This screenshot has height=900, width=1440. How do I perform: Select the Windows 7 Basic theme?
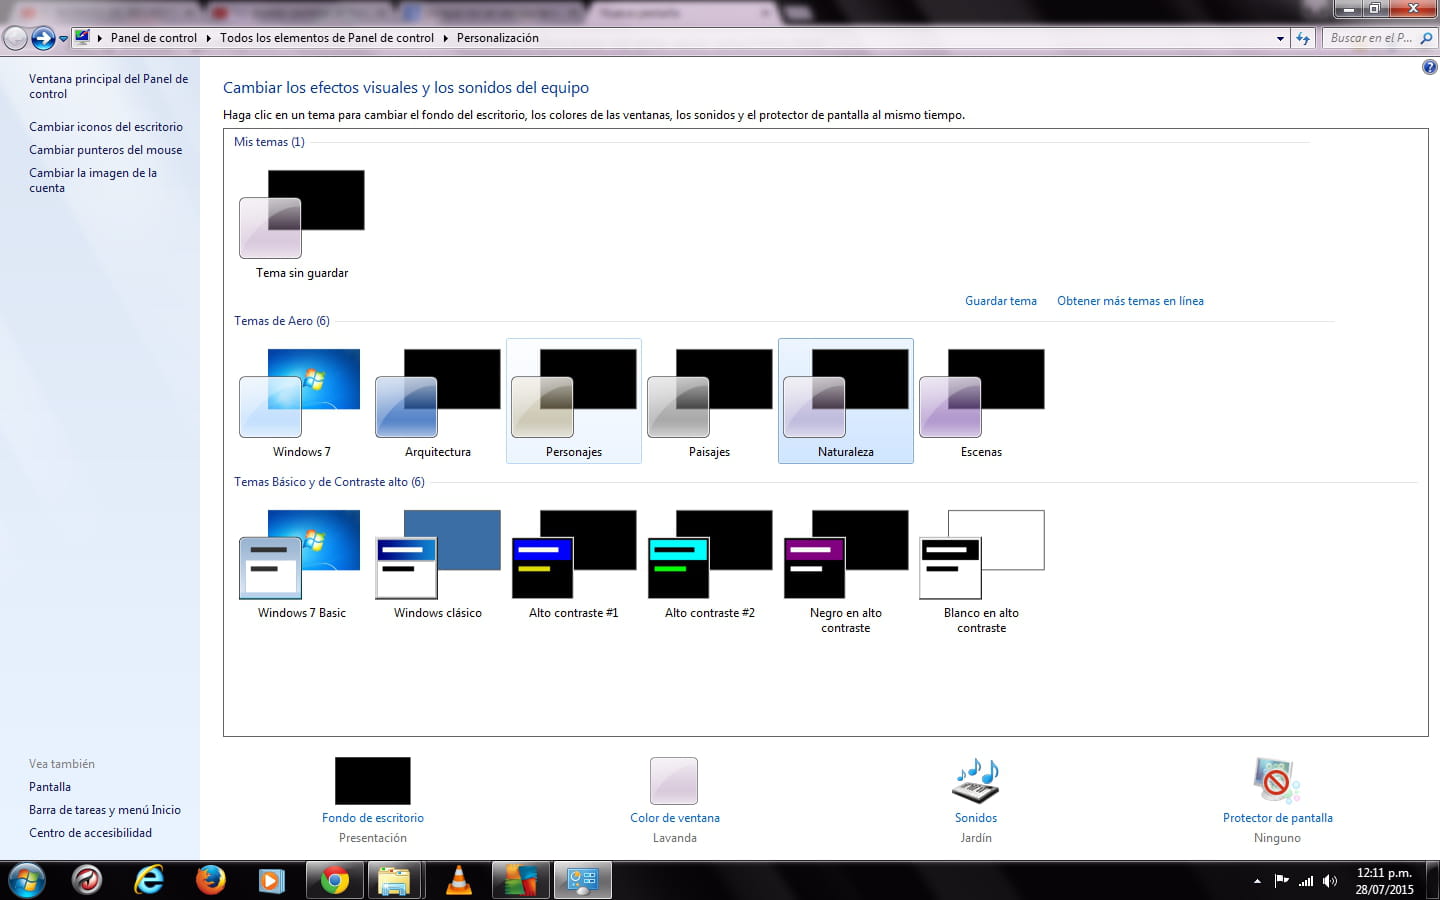[302, 565]
